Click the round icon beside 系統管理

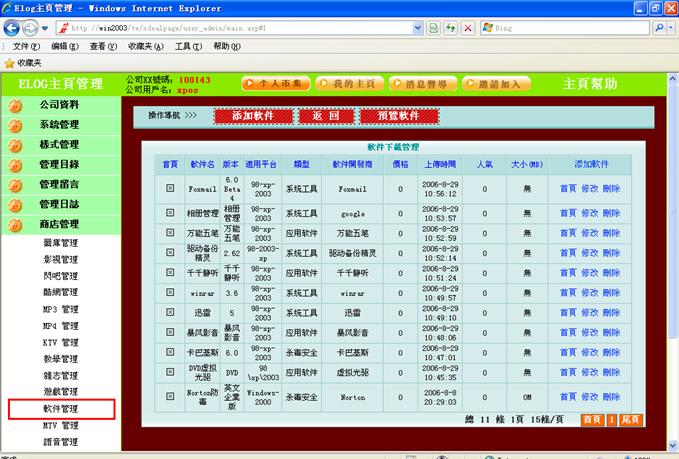point(15,125)
